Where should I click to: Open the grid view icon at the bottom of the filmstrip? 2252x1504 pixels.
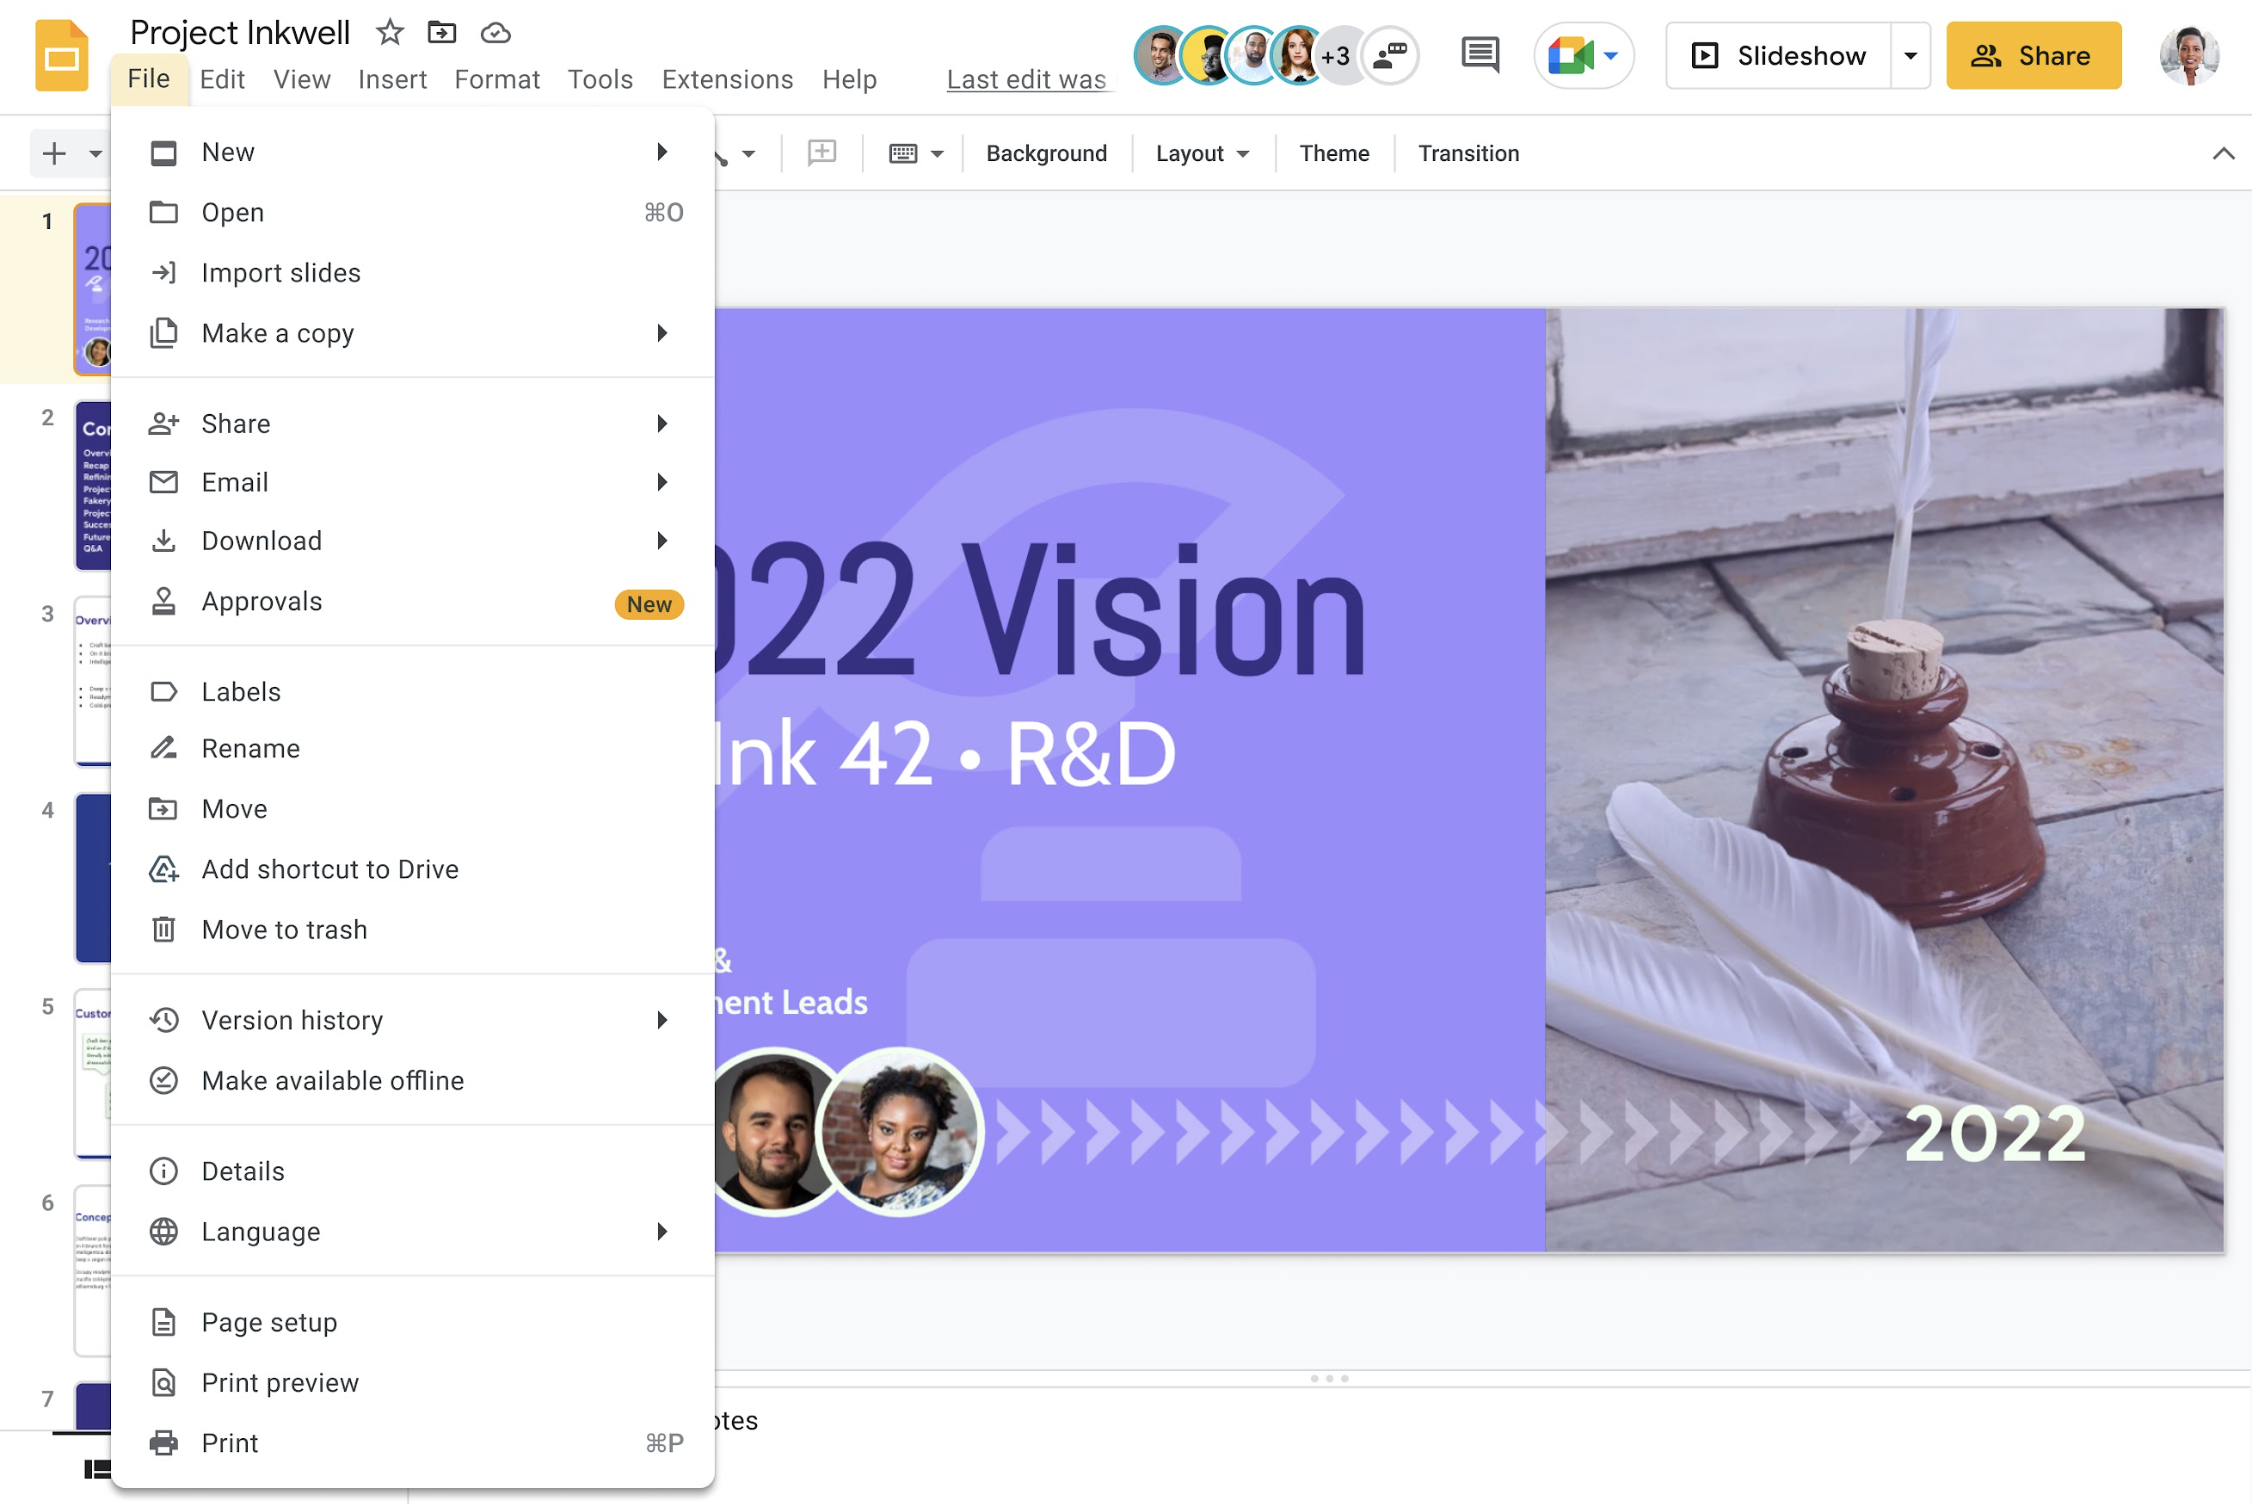coord(97,1469)
